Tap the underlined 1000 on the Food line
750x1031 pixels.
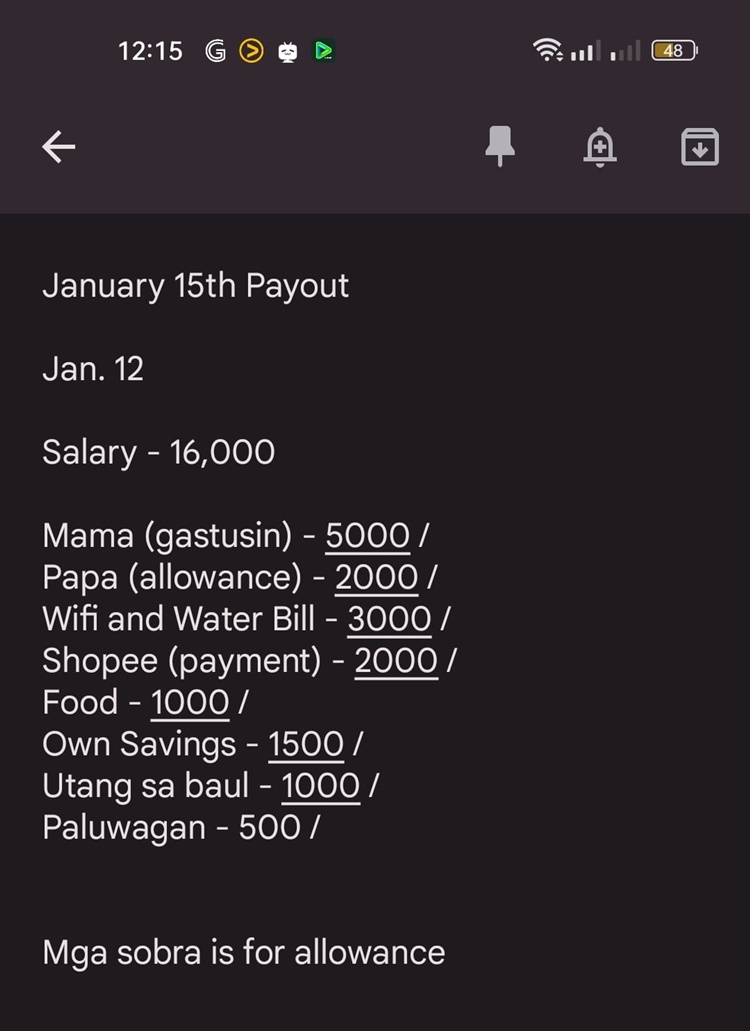[x=190, y=703]
